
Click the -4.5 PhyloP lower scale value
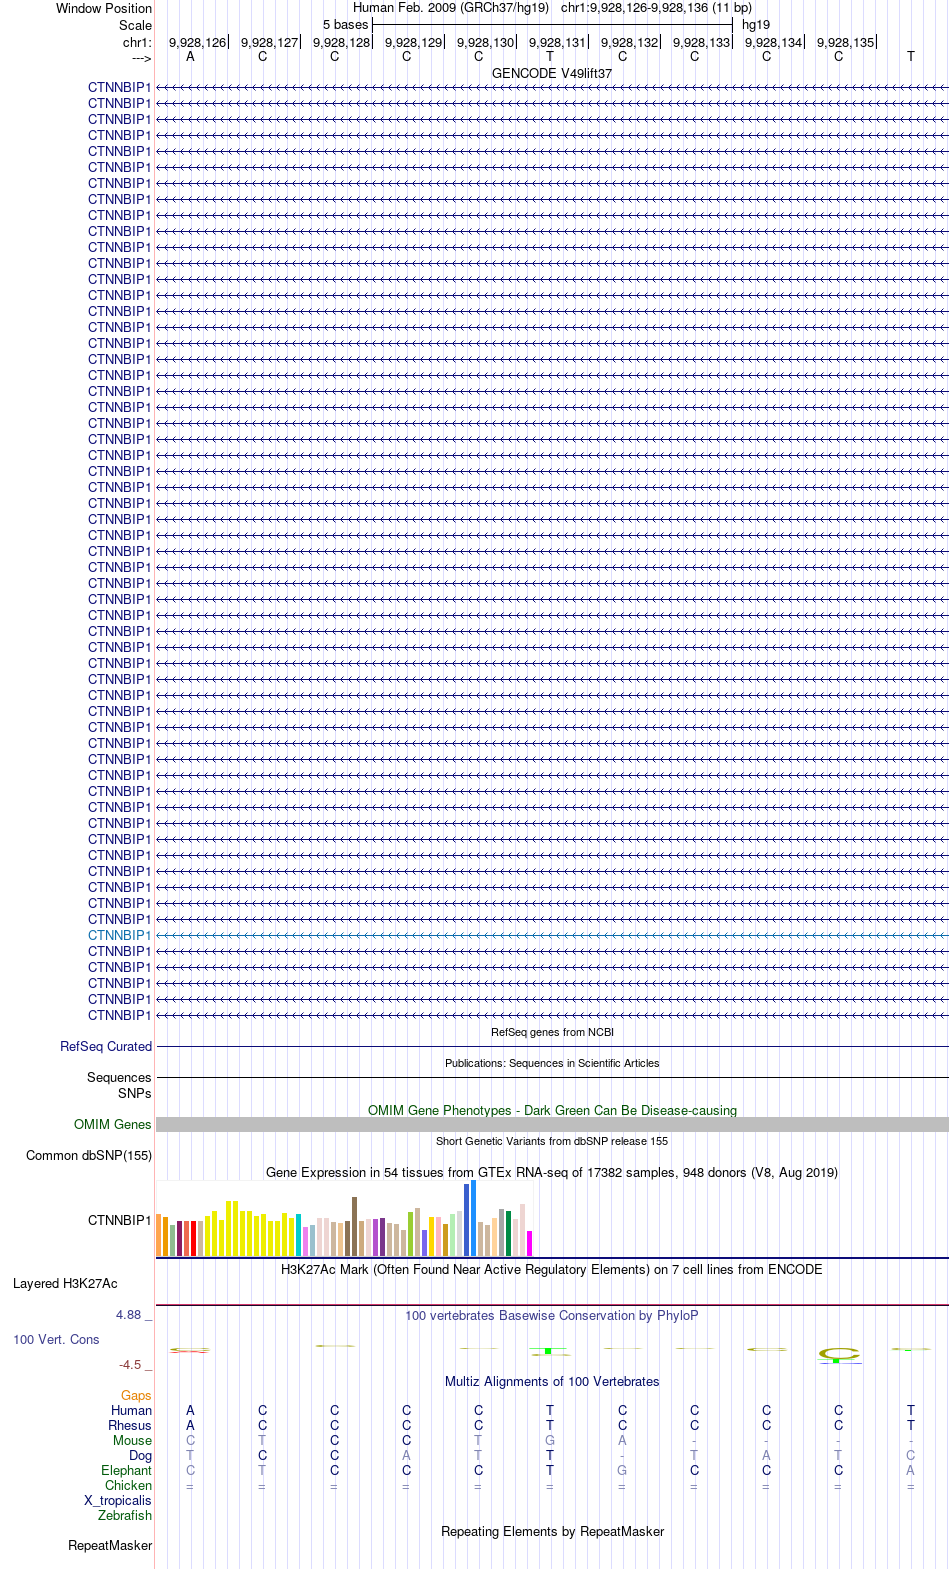click(135, 1364)
